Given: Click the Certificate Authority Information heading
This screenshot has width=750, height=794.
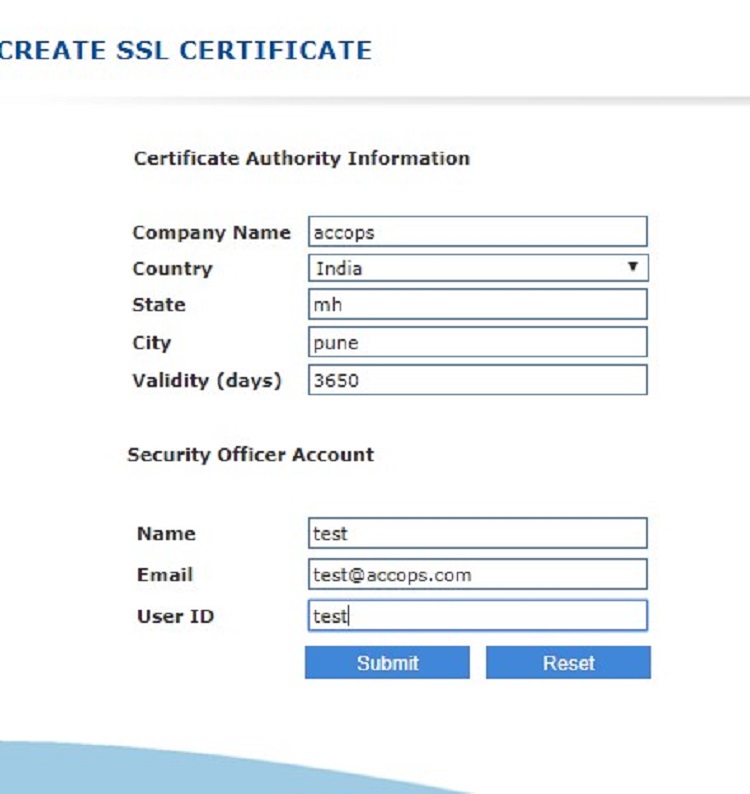Looking at the screenshot, I should pos(302,158).
